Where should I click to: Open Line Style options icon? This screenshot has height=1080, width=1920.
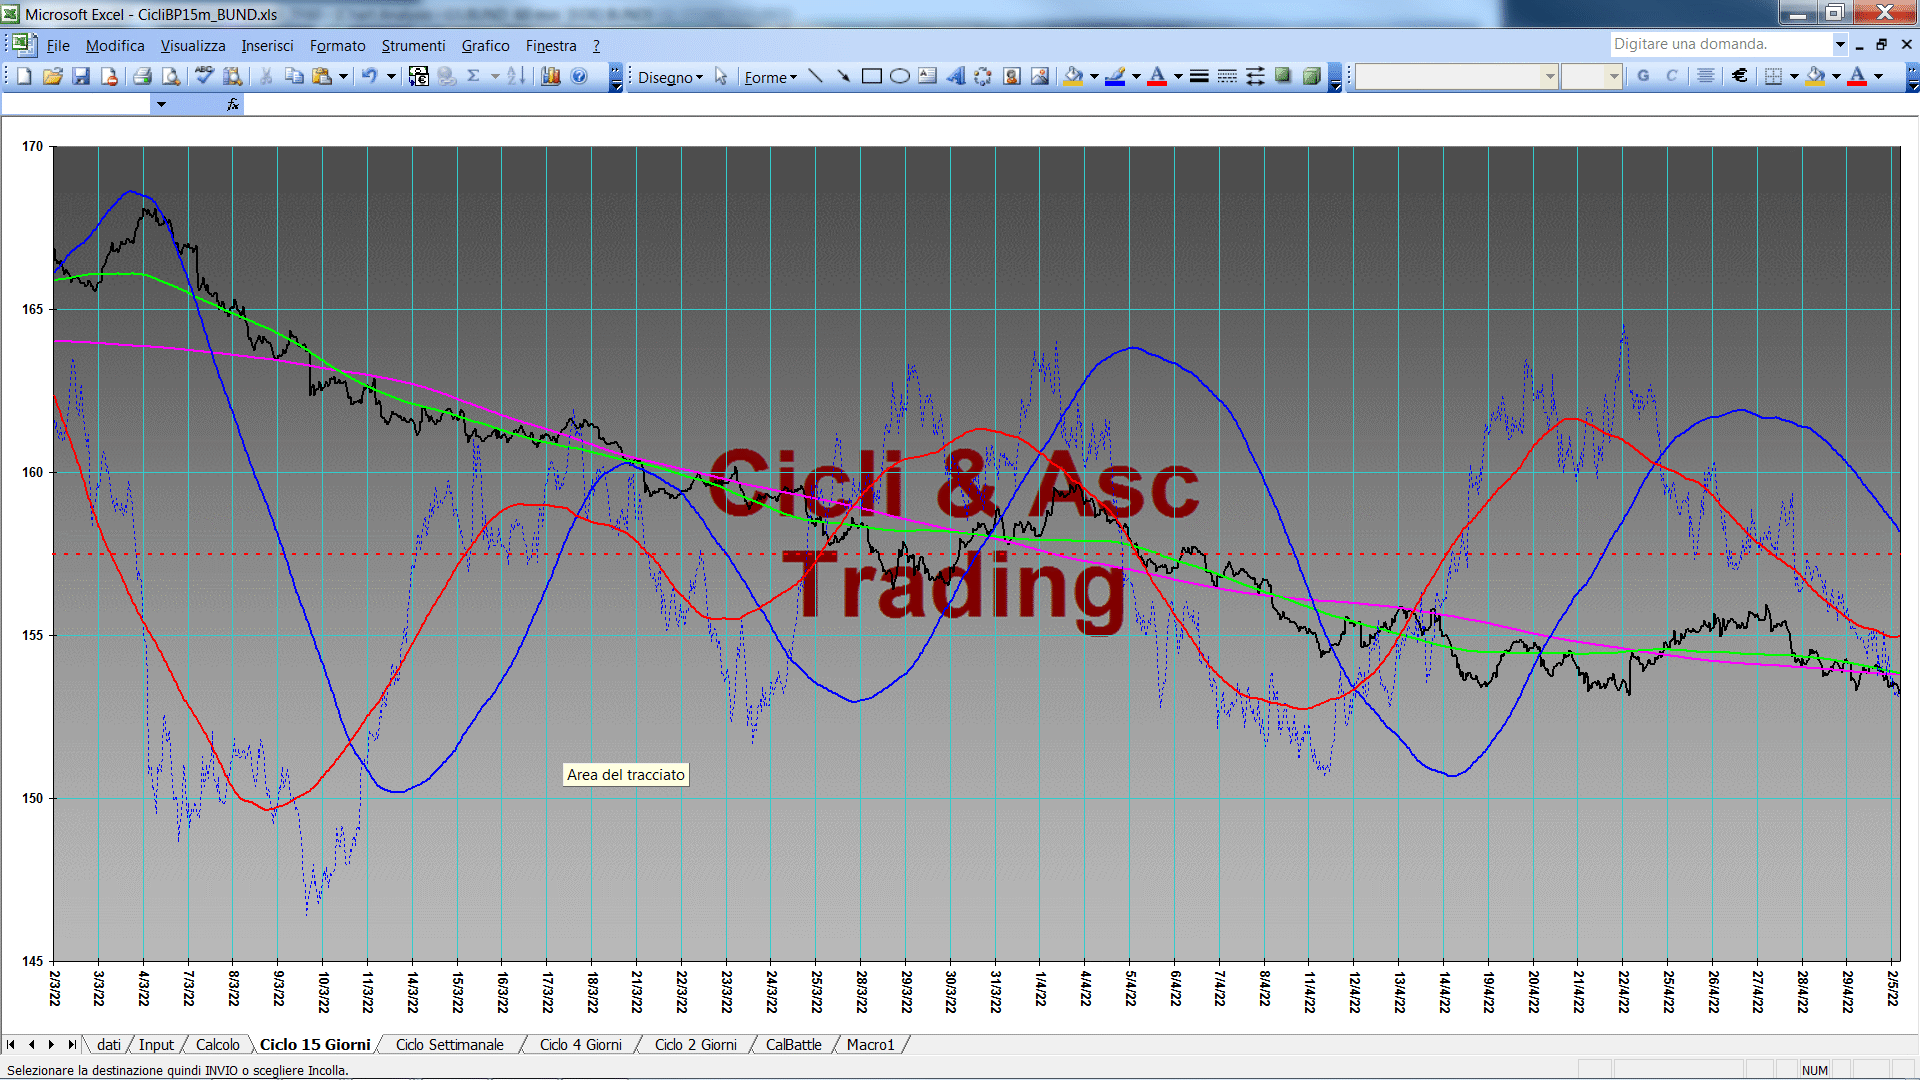[x=1199, y=76]
